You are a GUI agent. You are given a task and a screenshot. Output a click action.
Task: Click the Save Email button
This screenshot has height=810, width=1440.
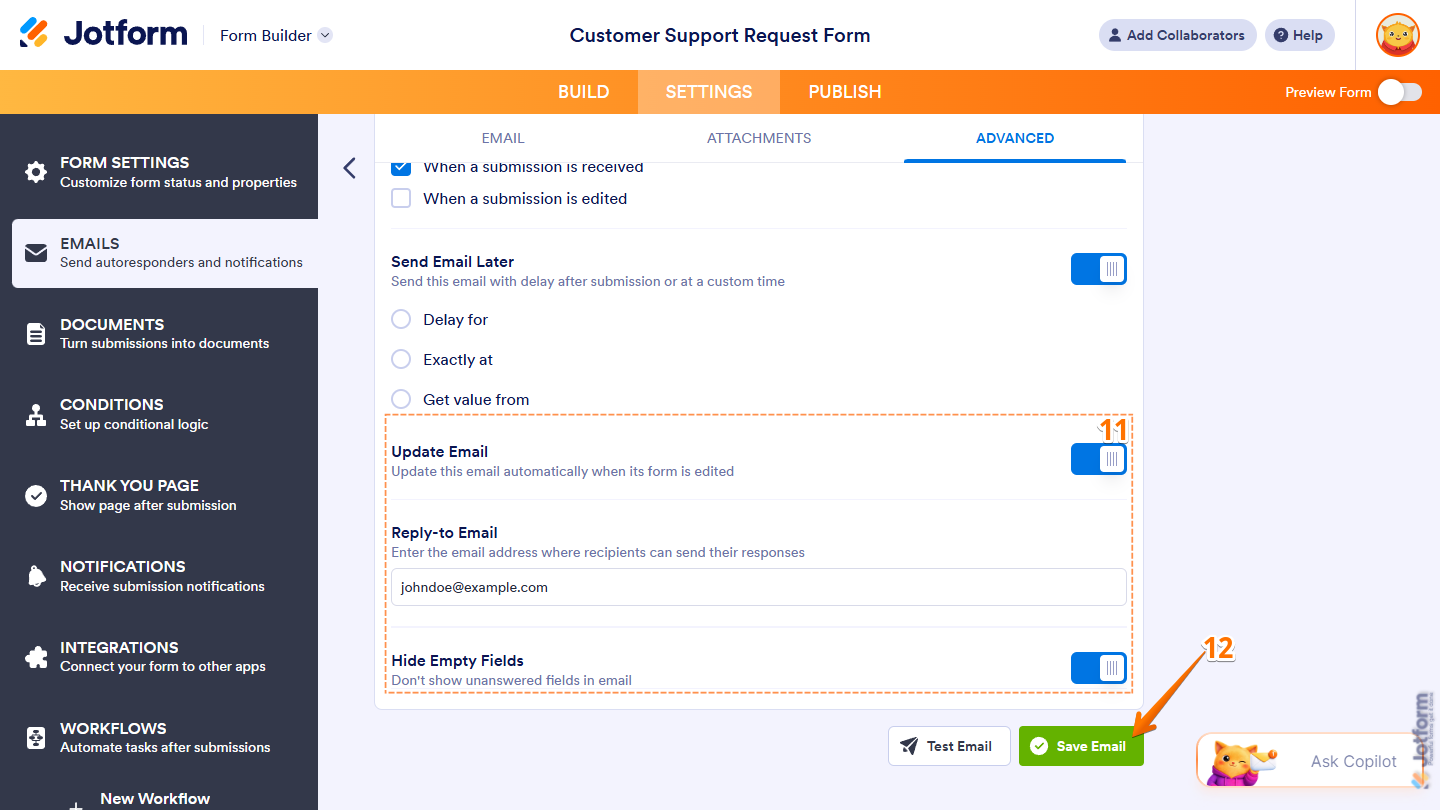pyautogui.click(x=1081, y=746)
